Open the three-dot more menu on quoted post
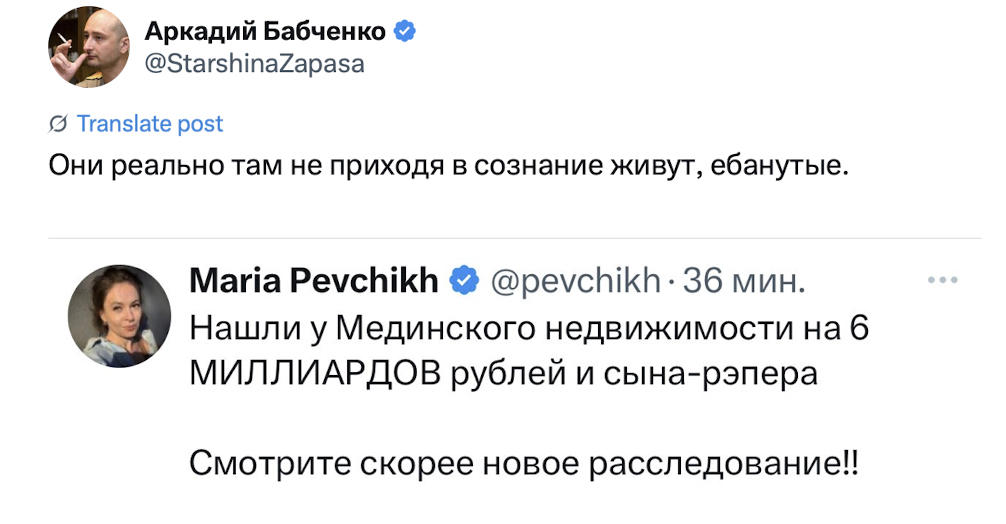Image resolution: width=1006 pixels, height=524 pixels. 943,280
